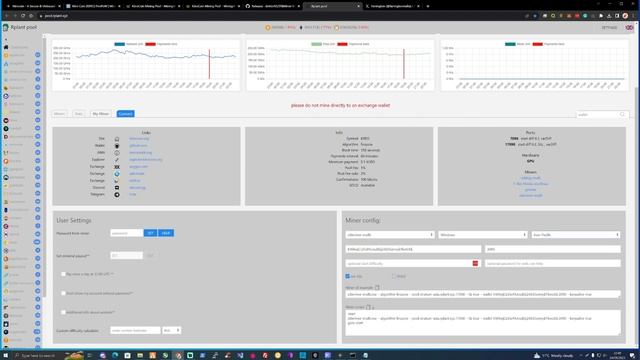The height and width of the screenshot is (360, 640).
Task: Open a new browser tab
Action: coord(428,6)
